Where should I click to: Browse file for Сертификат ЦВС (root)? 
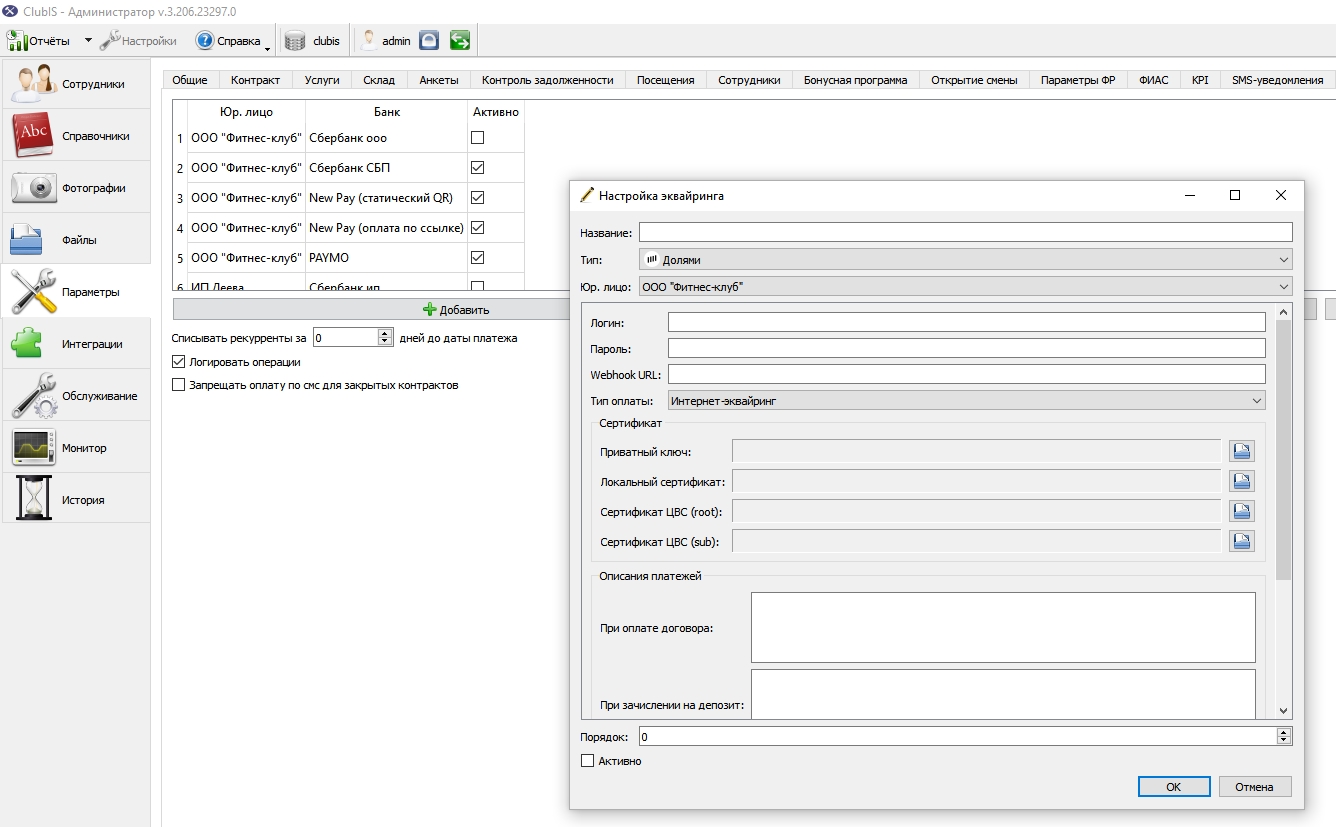[x=1242, y=511]
